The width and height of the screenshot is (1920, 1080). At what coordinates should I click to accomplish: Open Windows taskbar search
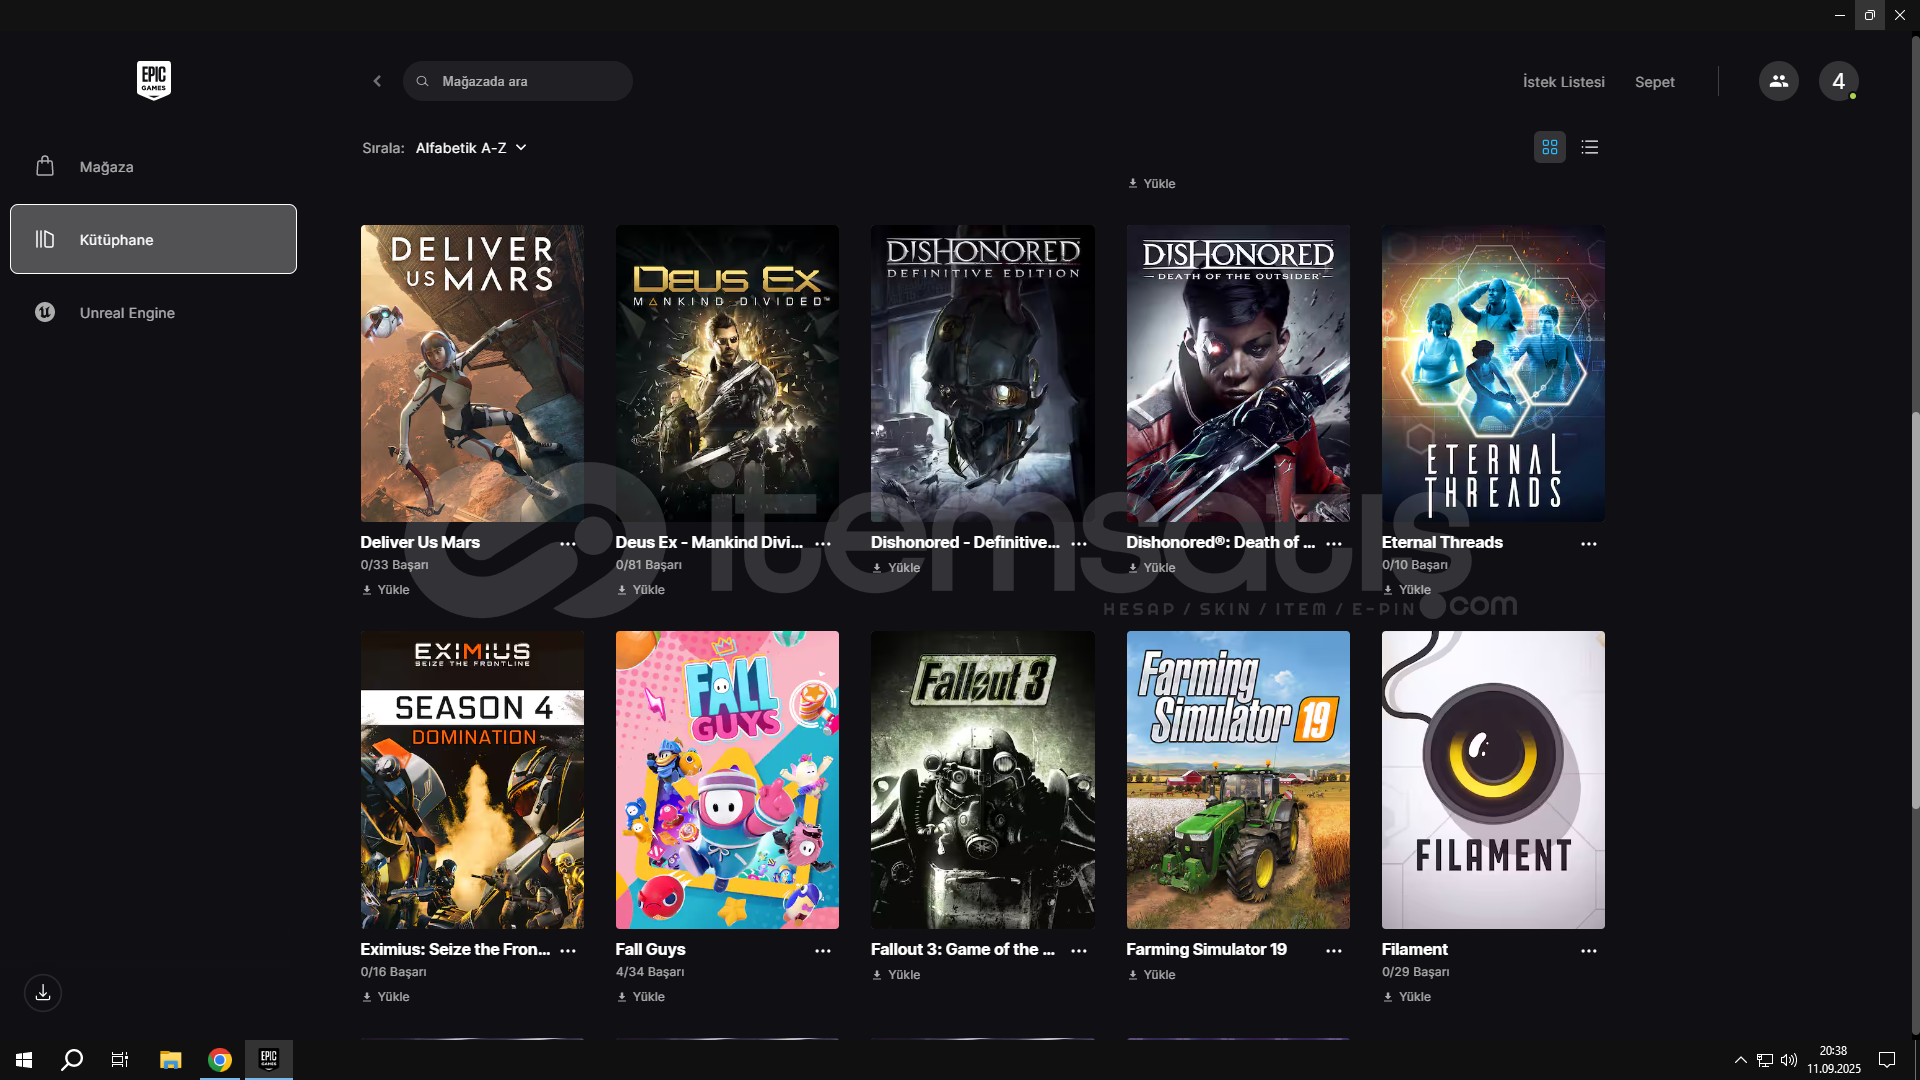coord(72,1060)
